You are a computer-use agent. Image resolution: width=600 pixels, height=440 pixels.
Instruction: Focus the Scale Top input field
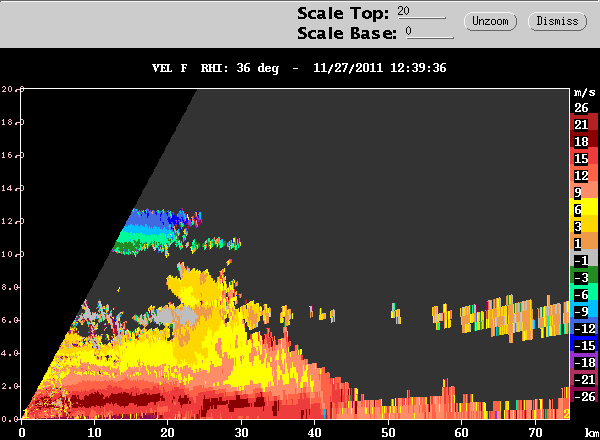421,12
